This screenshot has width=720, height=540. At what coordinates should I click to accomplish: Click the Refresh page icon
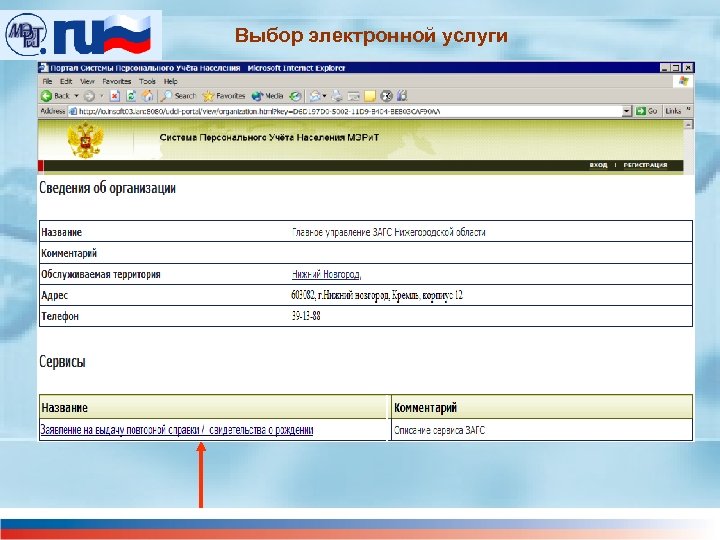[131, 96]
